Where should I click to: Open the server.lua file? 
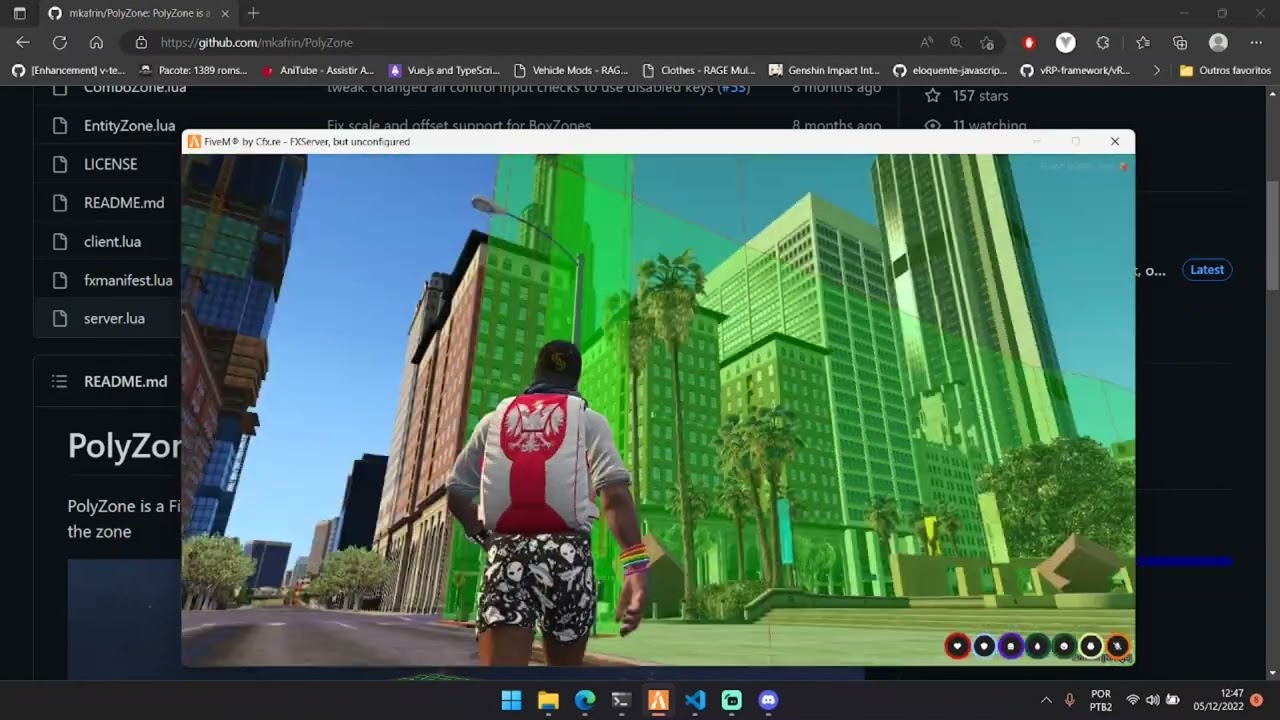[x=114, y=318]
